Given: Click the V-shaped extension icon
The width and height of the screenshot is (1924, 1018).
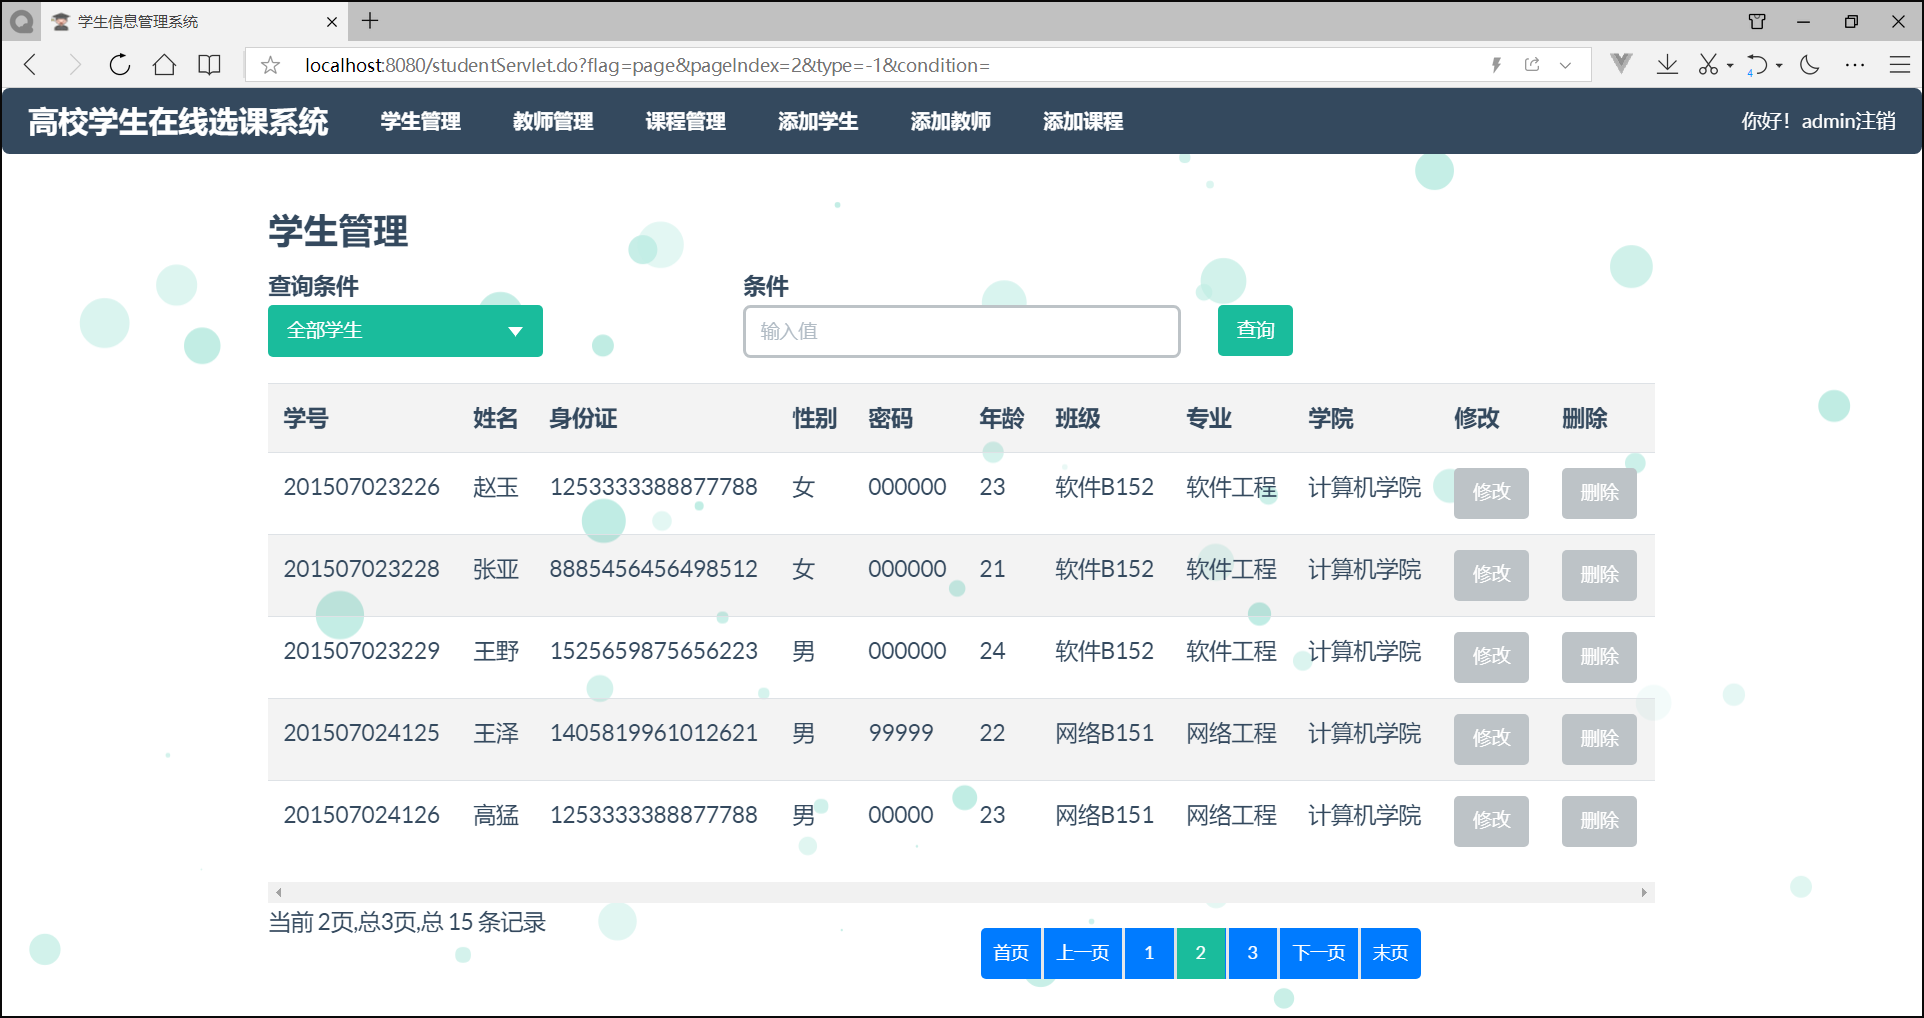Looking at the screenshot, I should 1621,64.
